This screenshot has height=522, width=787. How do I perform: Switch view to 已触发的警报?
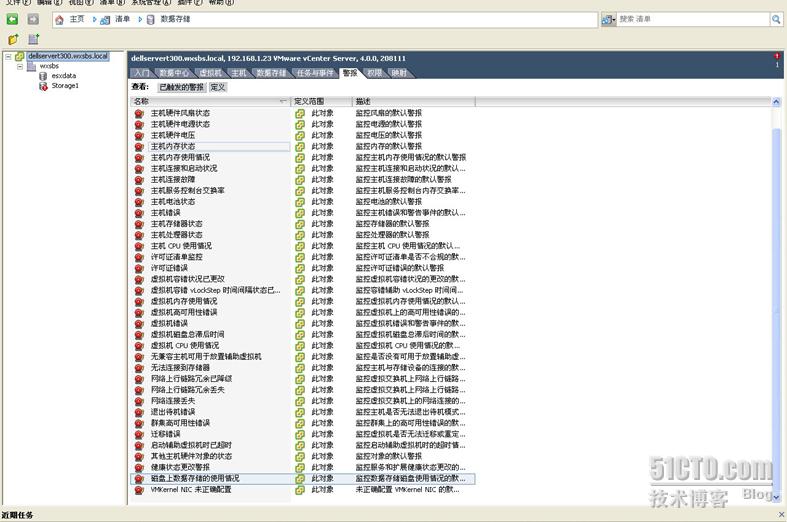tap(181, 87)
